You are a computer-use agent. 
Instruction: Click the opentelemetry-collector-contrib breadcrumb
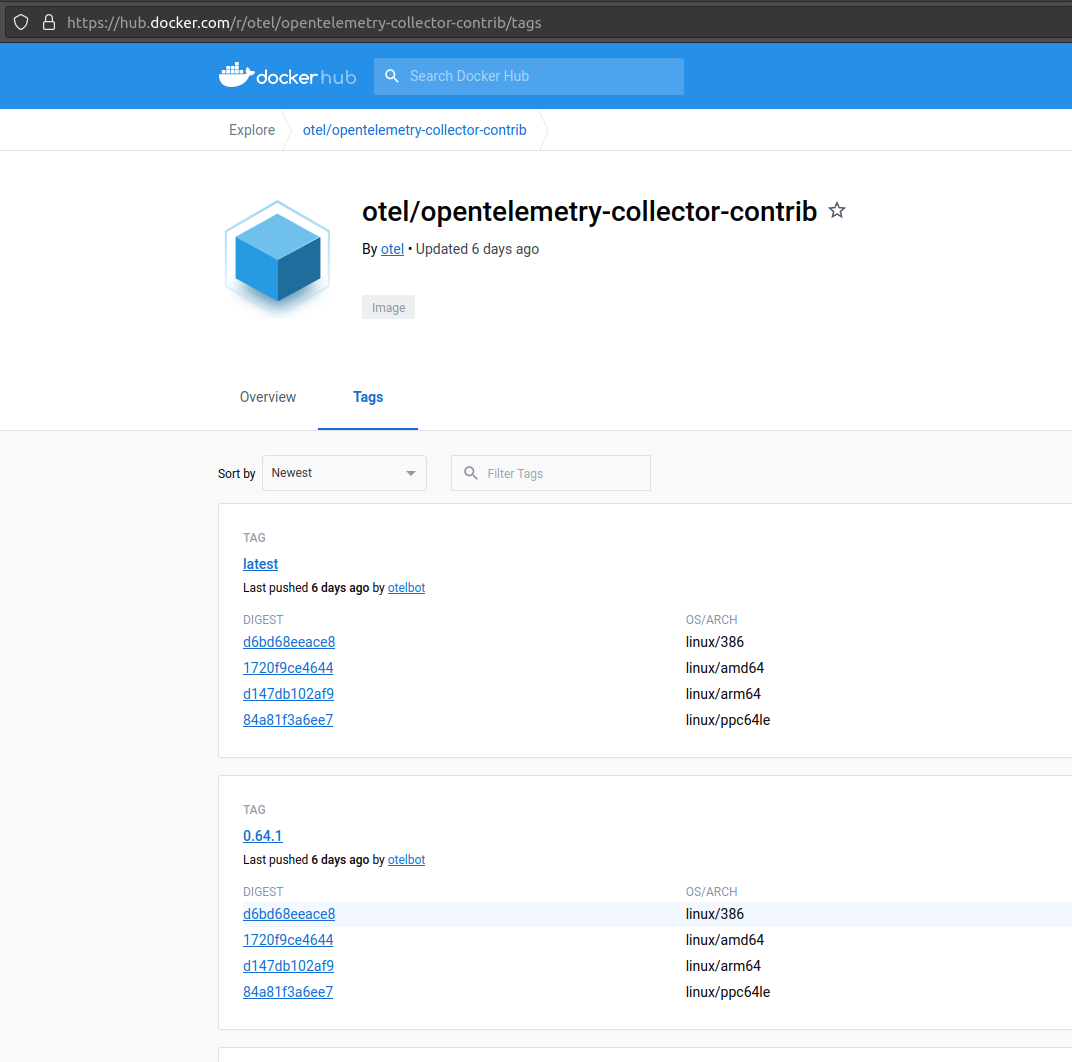[x=414, y=129]
